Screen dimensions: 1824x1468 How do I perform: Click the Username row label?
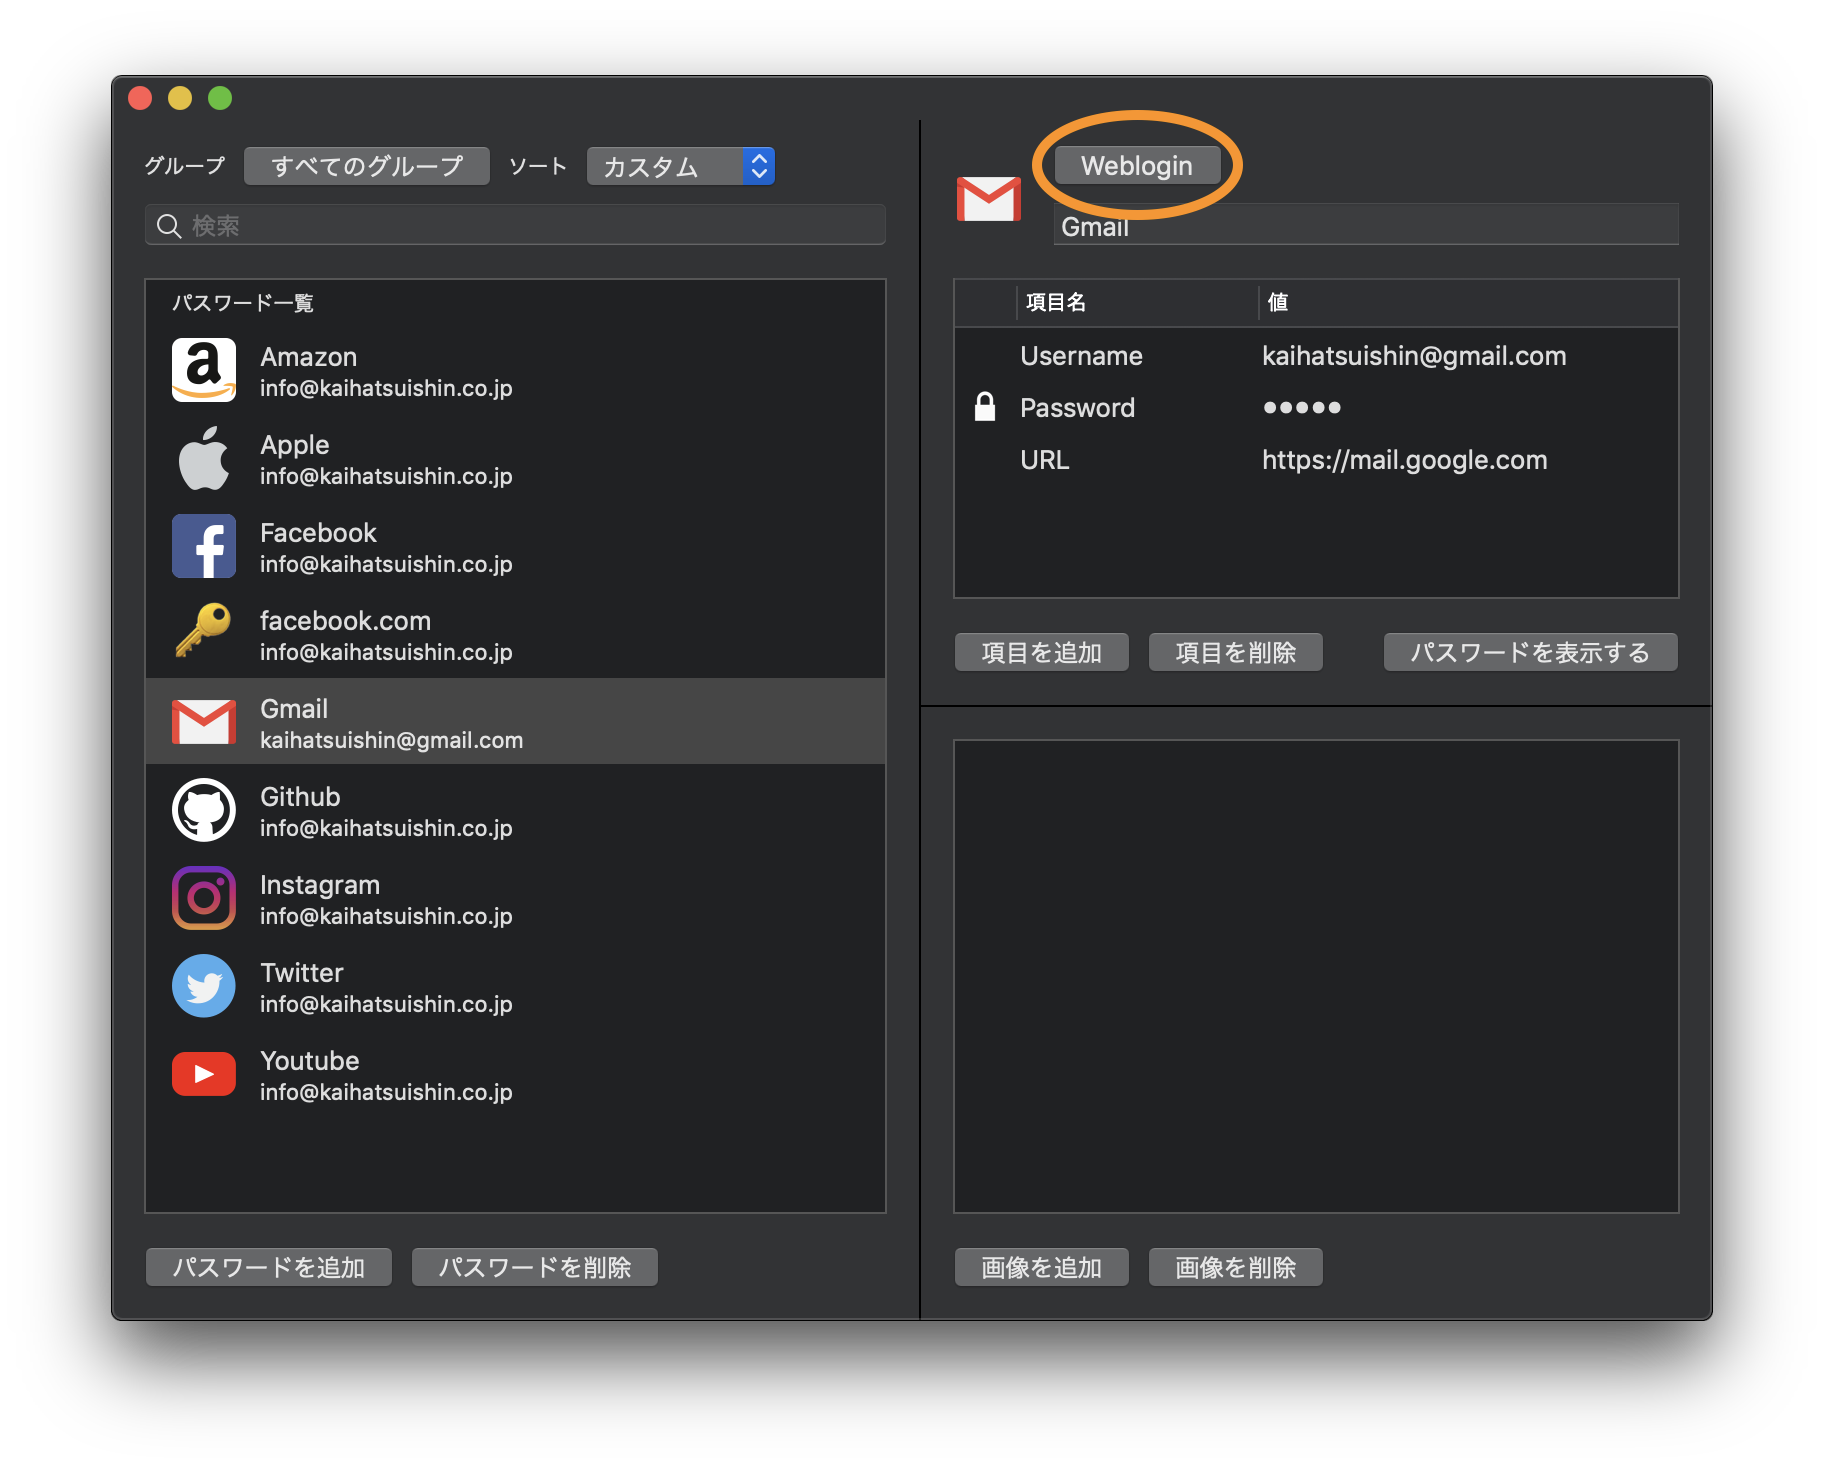pyautogui.click(x=1081, y=356)
